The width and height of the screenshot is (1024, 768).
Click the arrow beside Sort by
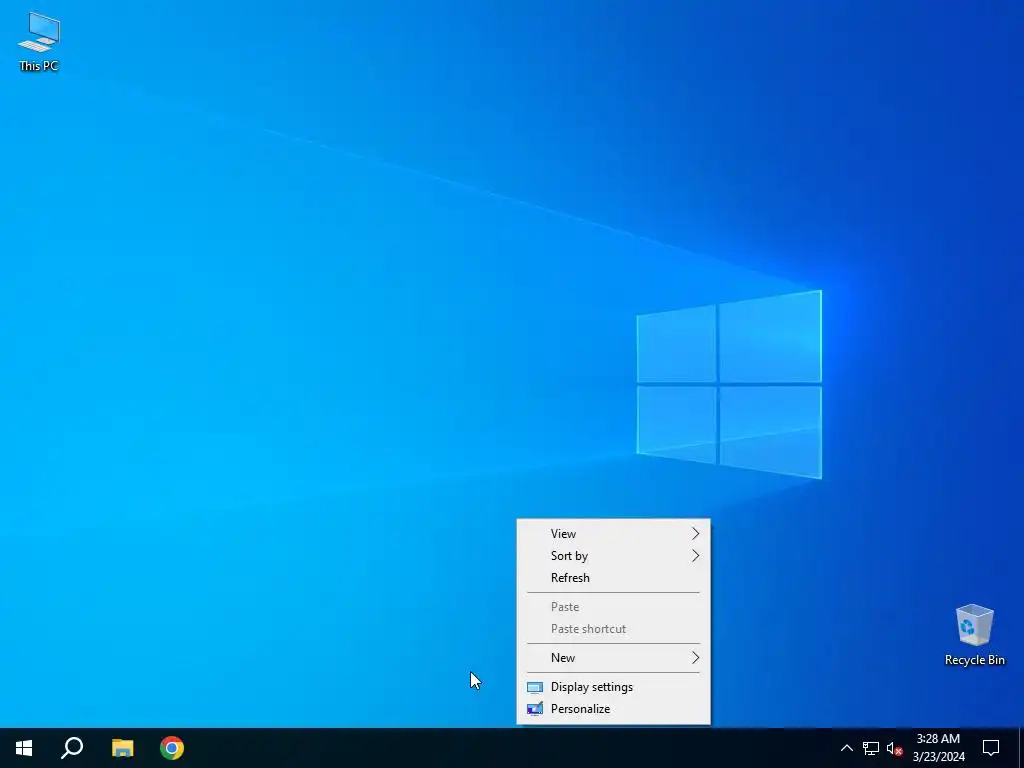tap(696, 556)
